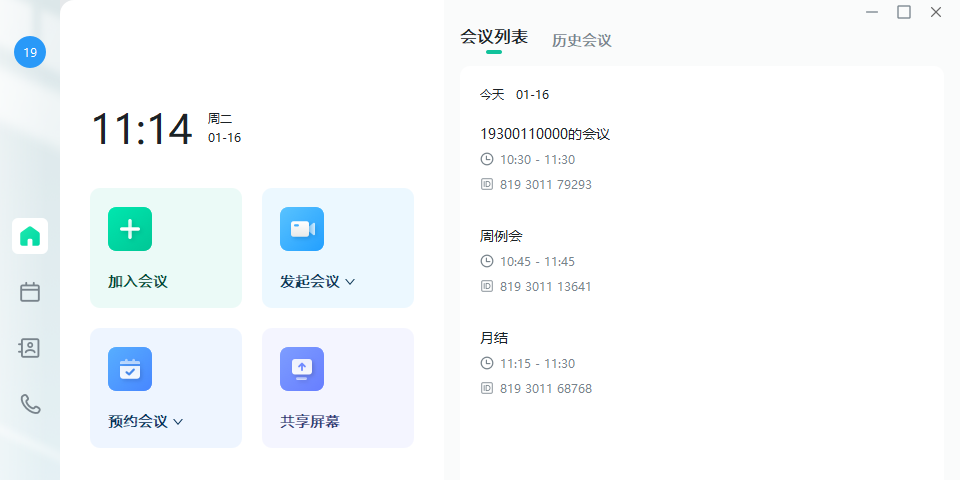Open the 月结 meeting entry
The height and width of the screenshot is (480, 960).
494,338
